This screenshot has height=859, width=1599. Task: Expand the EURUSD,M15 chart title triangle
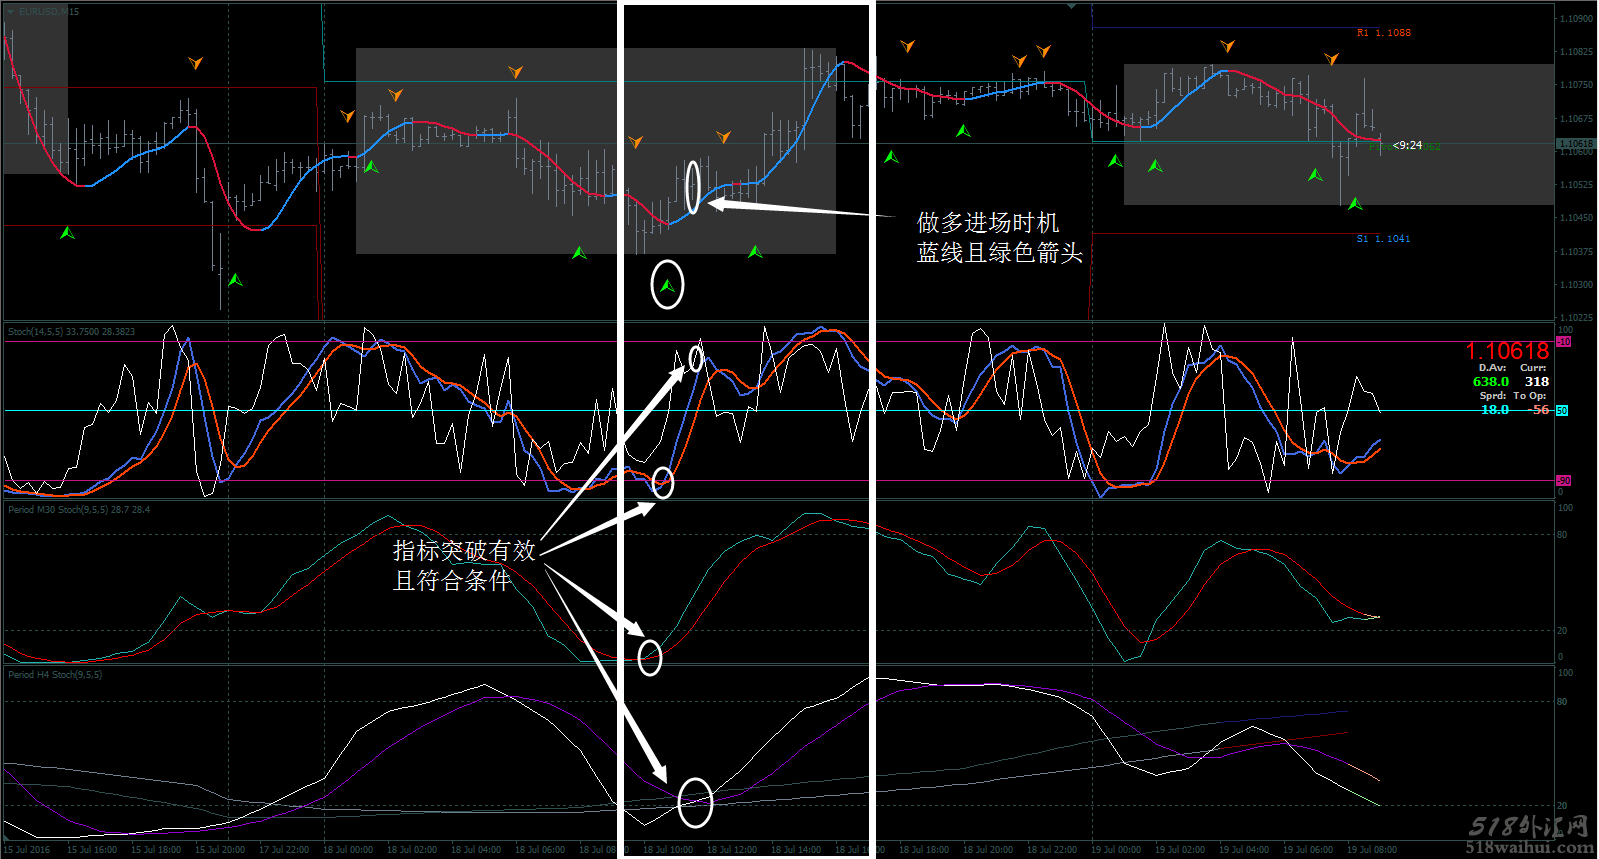(x=11, y=11)
